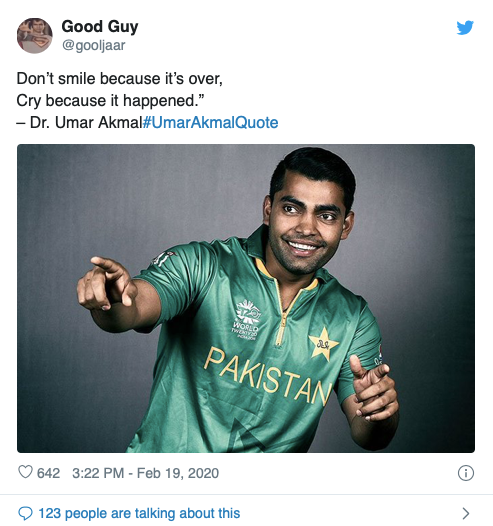
Task: Open the #UmarAkmalQuote hashtag
Action: (x=211, y=122)
